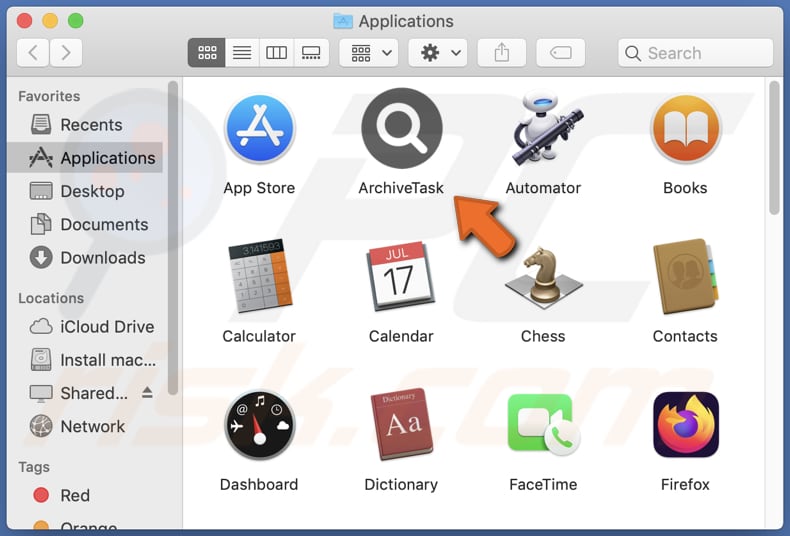This screenshot has height=536, width=790.
Task: Click the Locations section header
Action: [x=51, y=298]
